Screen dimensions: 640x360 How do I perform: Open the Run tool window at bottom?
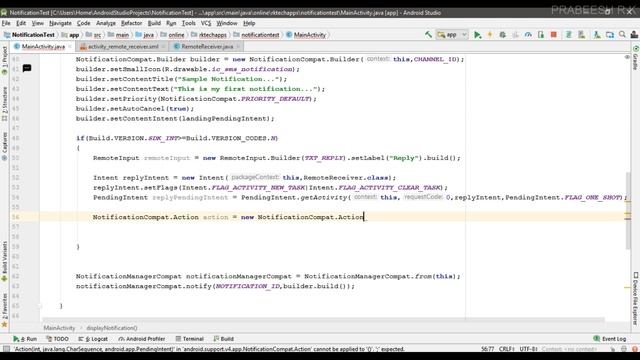(25, 339)
